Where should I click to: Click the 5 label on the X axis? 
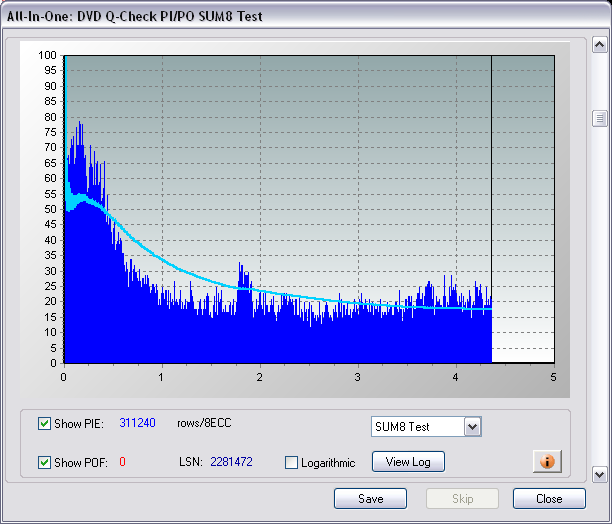(553, 377)
